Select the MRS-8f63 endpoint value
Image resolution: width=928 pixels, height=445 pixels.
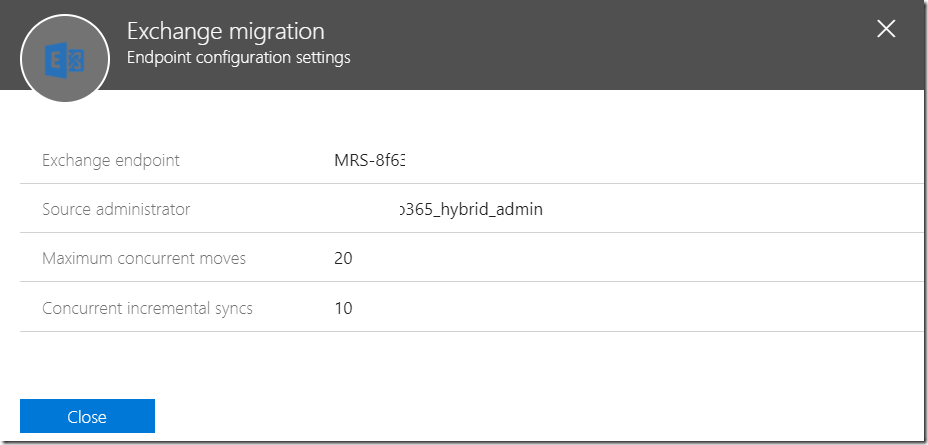point(372,160)
